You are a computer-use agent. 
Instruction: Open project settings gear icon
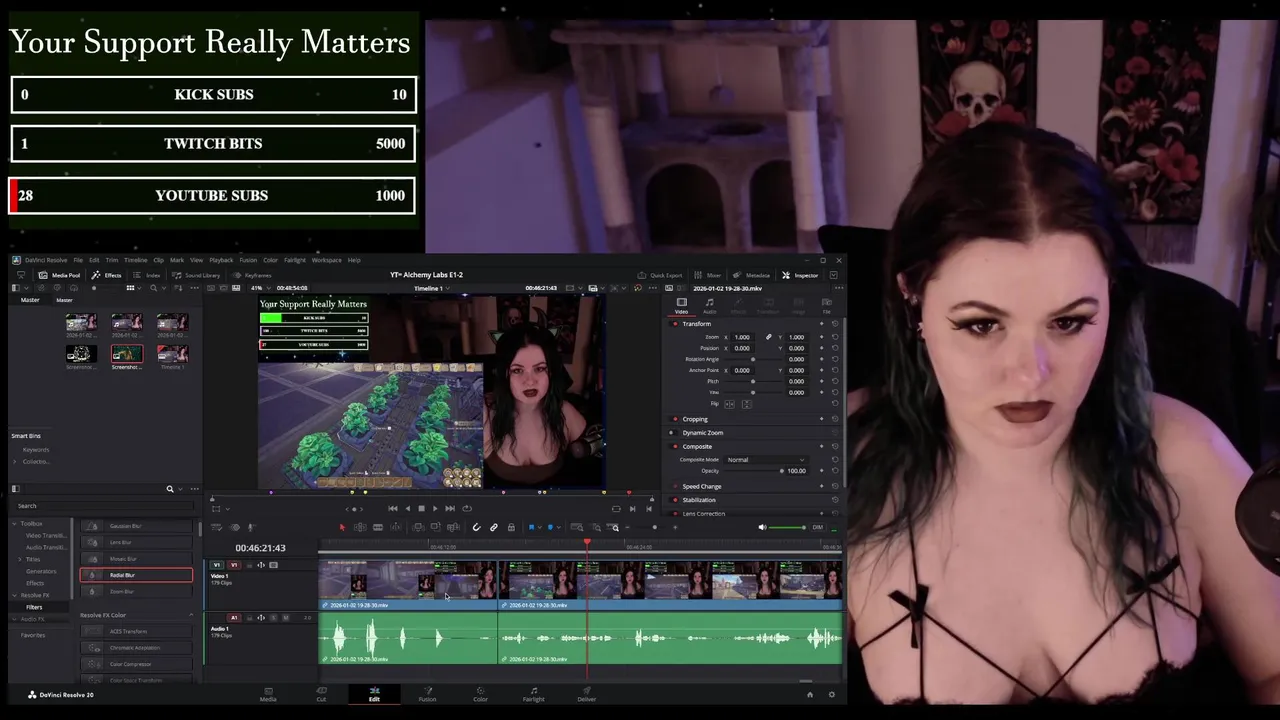click(x=831, y=694)
